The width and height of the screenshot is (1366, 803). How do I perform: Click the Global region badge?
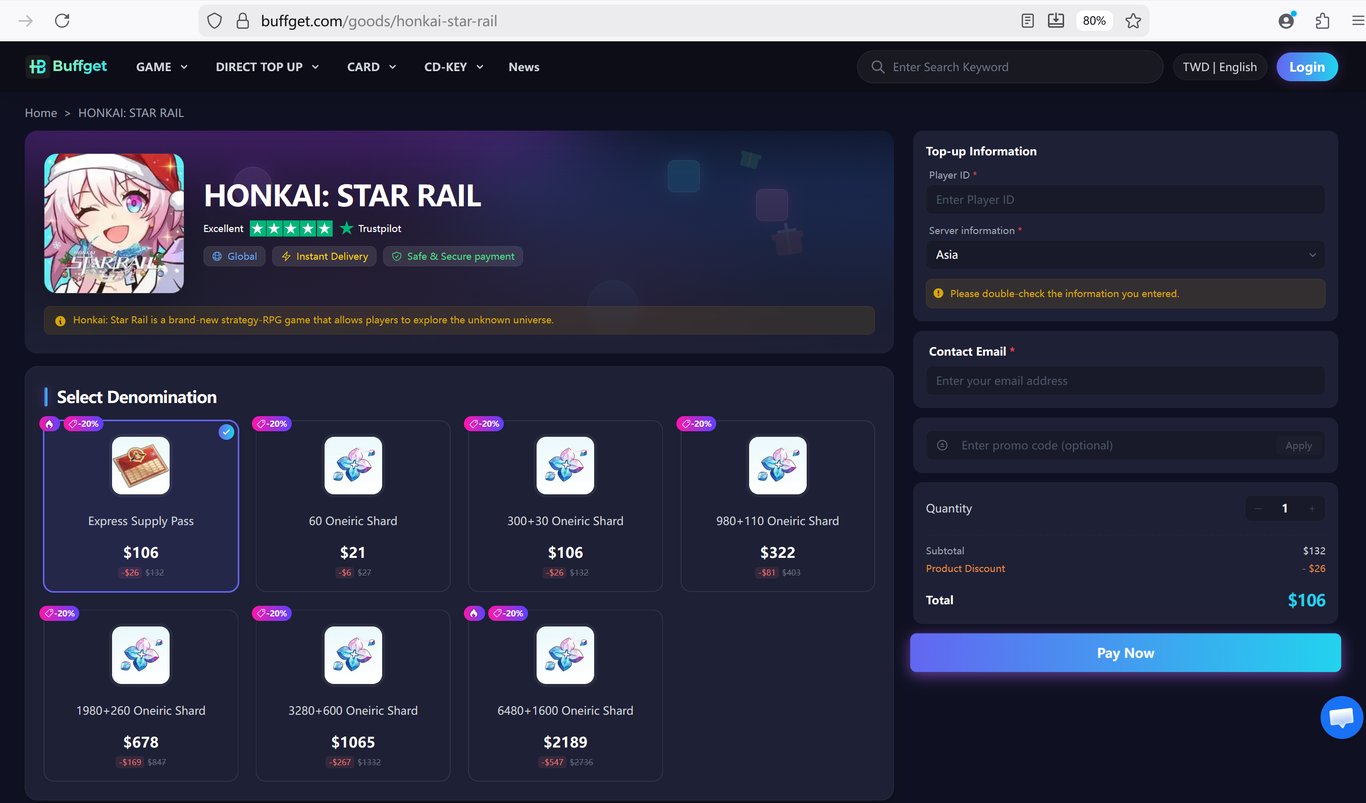[x=235, y=256]
